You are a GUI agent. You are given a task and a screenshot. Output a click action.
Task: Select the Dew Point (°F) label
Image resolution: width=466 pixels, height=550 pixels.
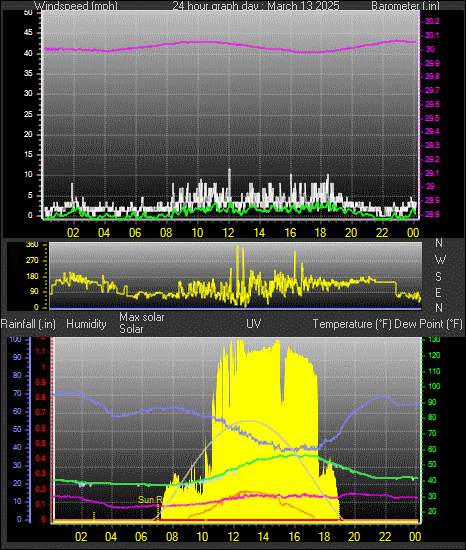[x=428, y=324]
